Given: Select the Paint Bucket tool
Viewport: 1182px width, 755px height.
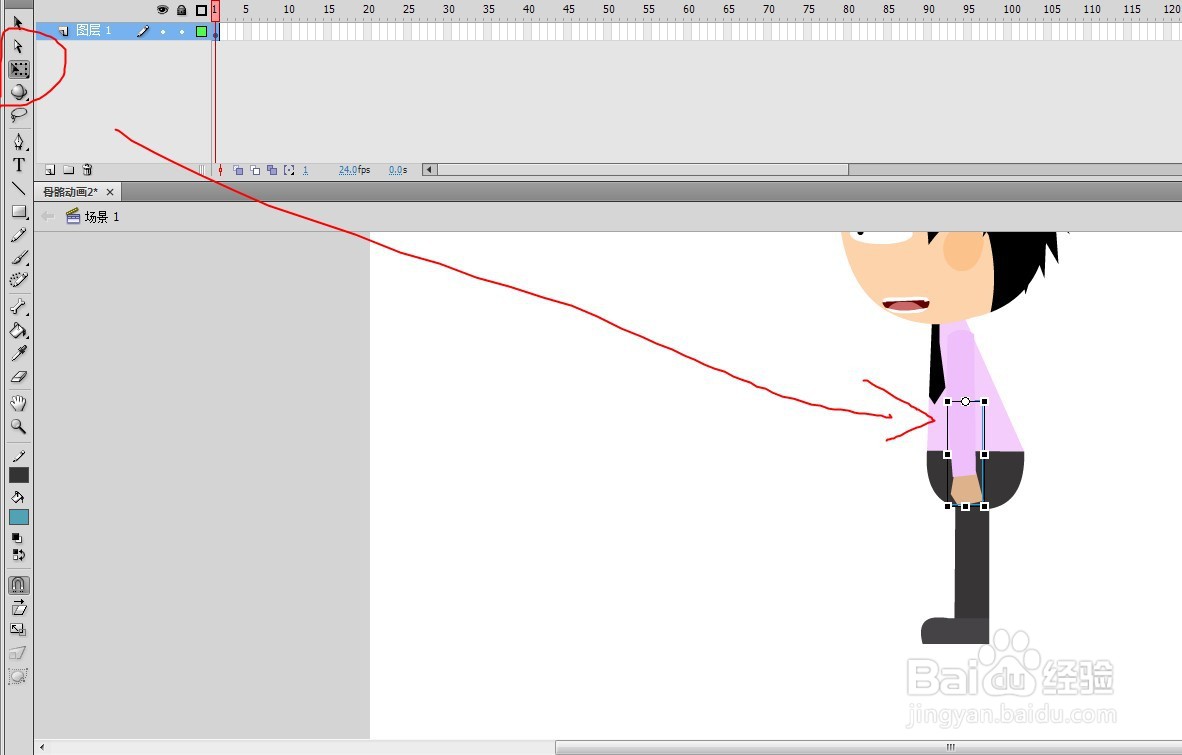Looking at the screenshot, I should coord(19,330).
